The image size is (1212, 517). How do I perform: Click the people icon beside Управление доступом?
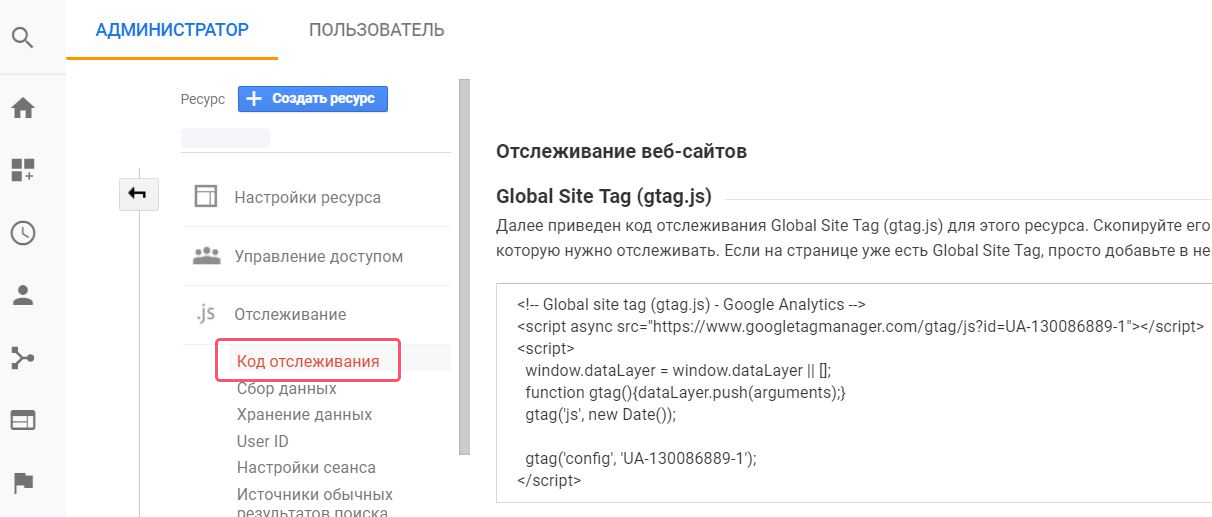206,256
